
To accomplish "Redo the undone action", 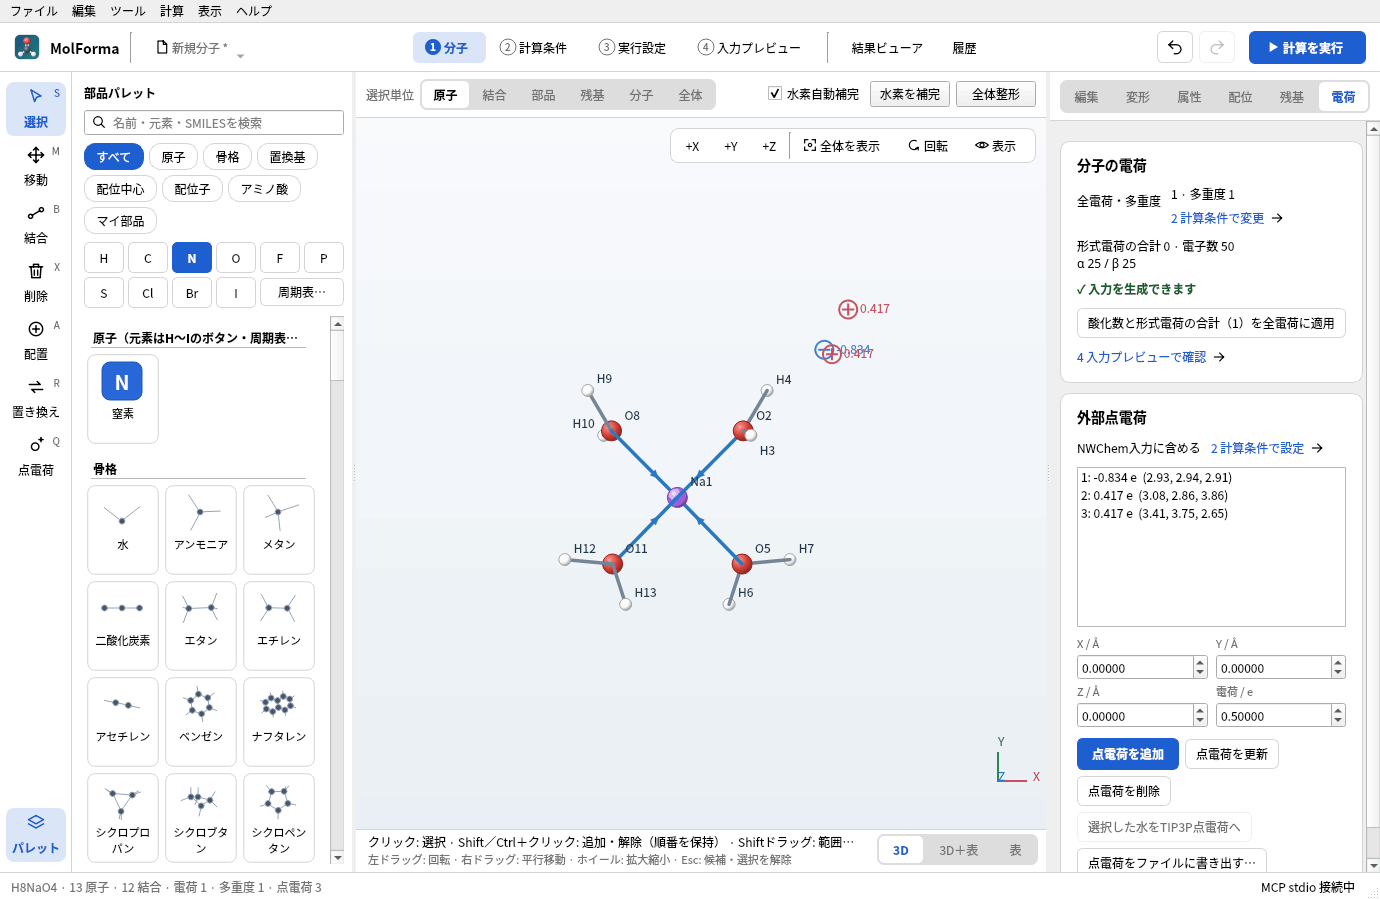I will pos(1217,47).
